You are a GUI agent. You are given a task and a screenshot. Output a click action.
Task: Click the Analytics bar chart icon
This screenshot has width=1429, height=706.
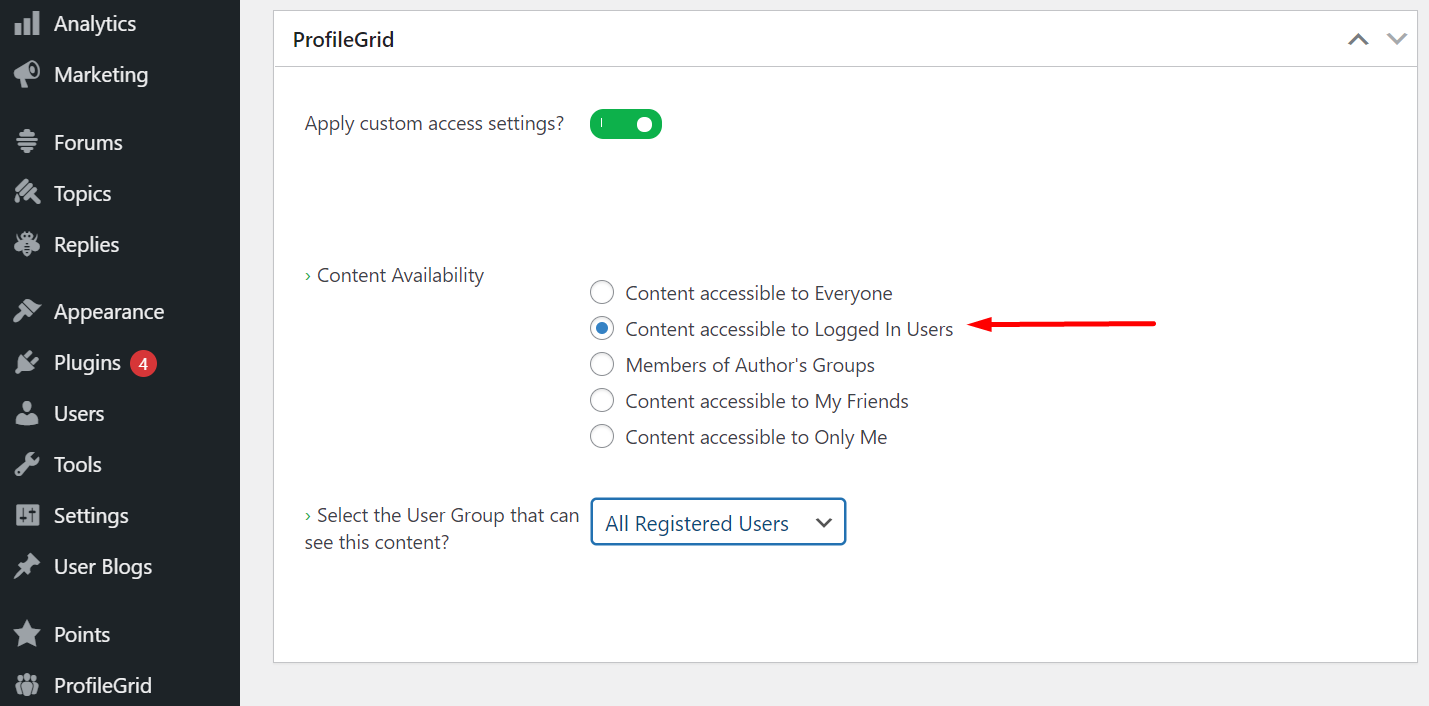[x=27, y=24]
